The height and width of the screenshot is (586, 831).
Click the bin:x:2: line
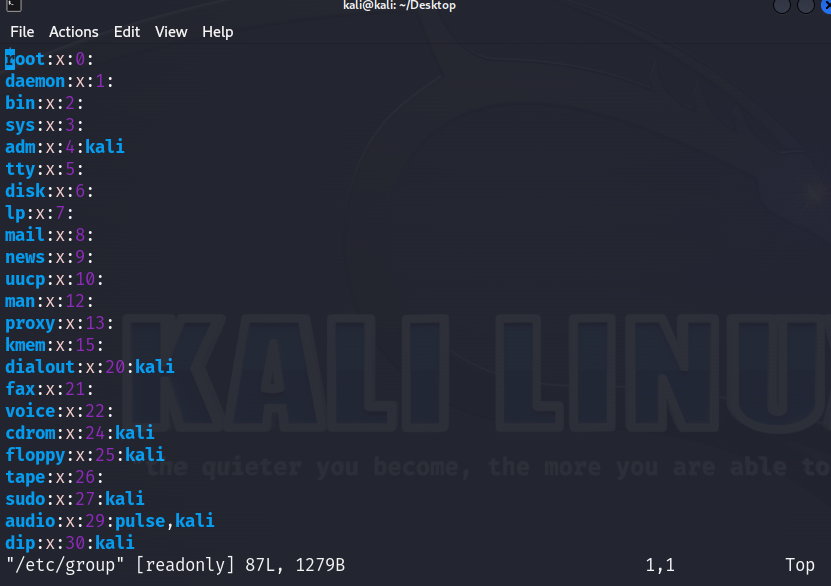[x=45, y=103]
